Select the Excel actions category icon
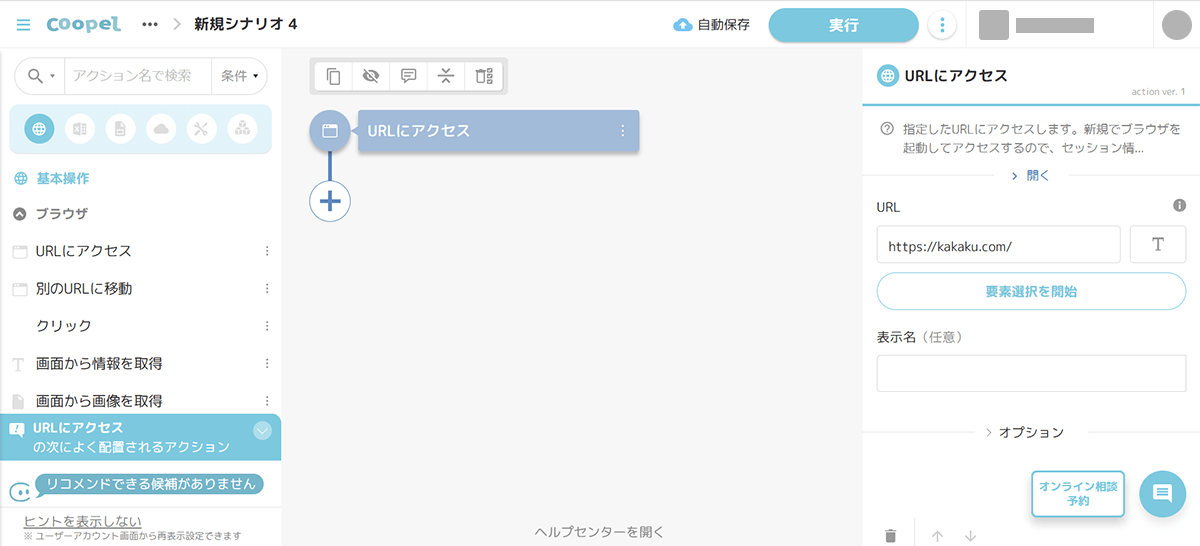 pos(80,129)
